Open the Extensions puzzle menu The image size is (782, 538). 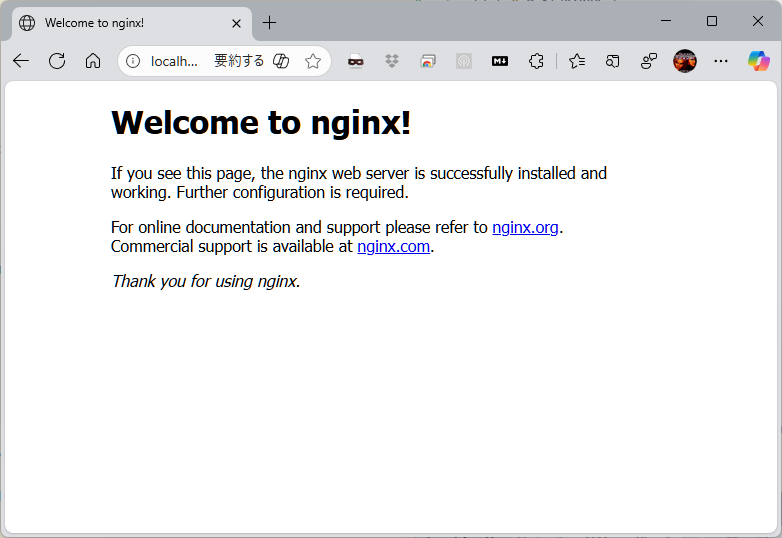536,61
